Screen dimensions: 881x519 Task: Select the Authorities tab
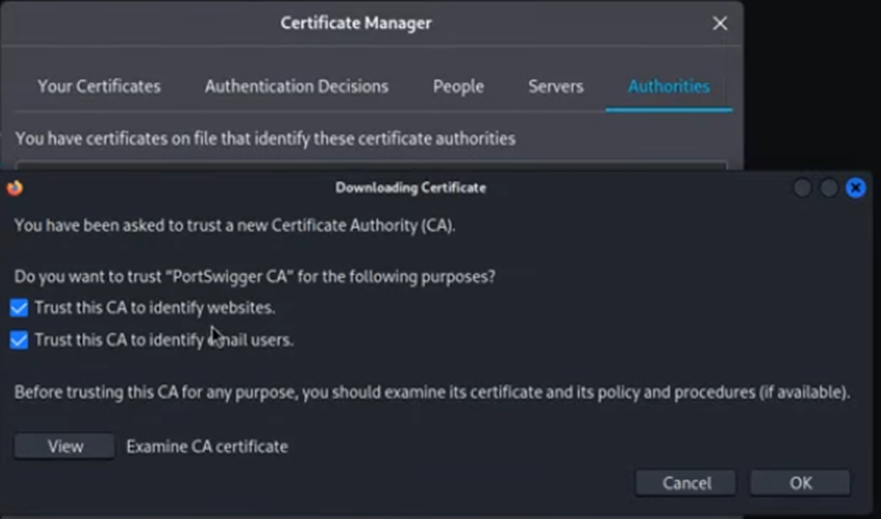pos(669,86)
